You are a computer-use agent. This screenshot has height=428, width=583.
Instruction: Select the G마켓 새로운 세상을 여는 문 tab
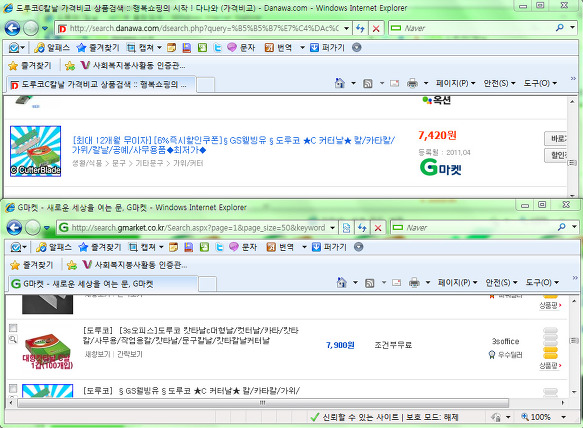pos(103,284)
